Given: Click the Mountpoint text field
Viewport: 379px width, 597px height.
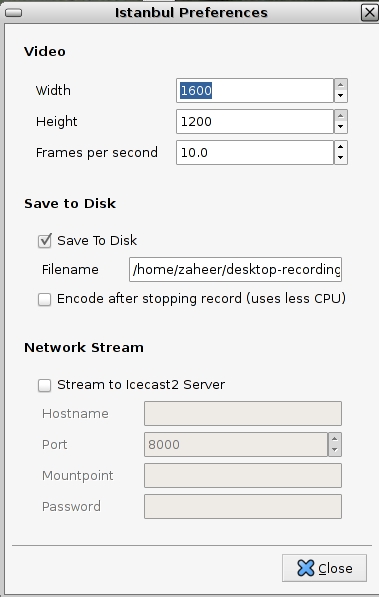Looking at the screenshot, I should 243,476.
